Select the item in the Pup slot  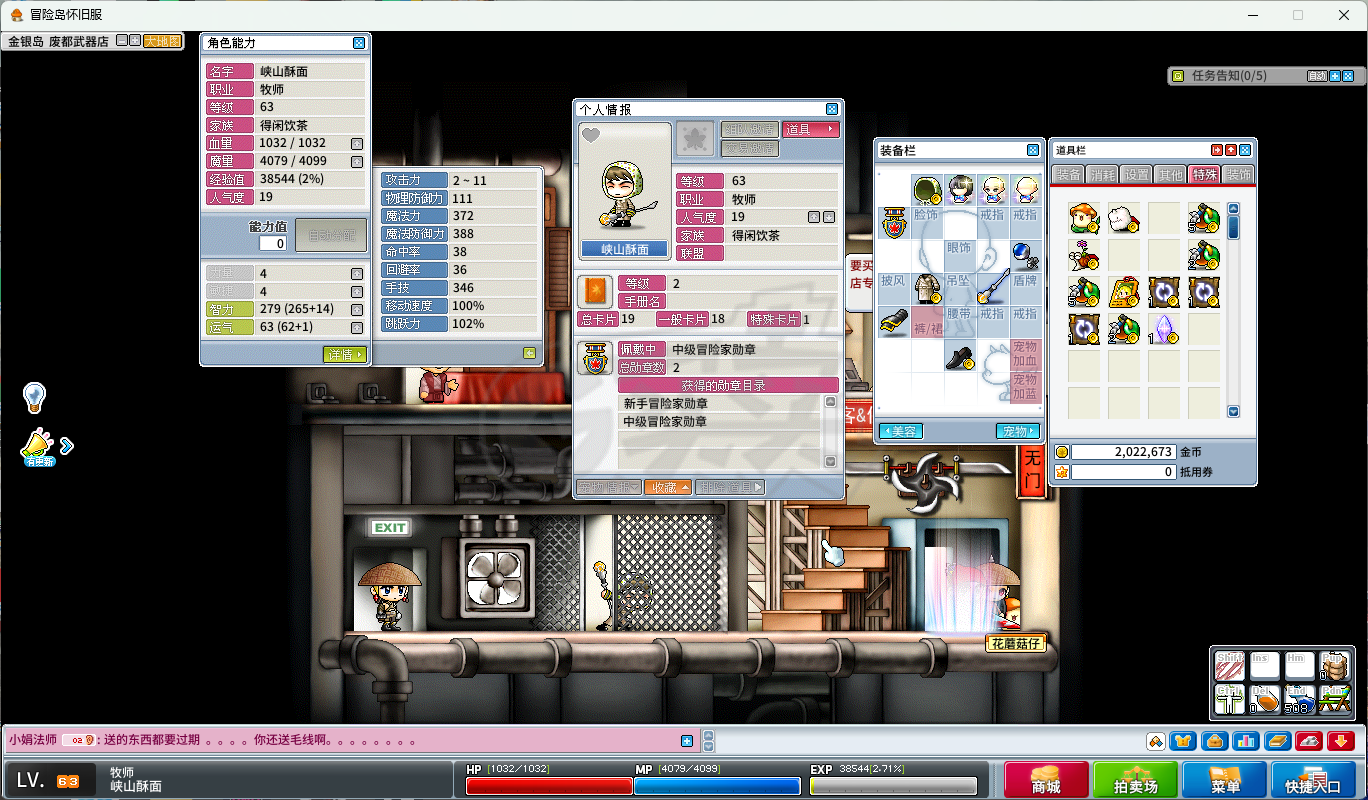pyautogui.click(x=1334, y=665)
